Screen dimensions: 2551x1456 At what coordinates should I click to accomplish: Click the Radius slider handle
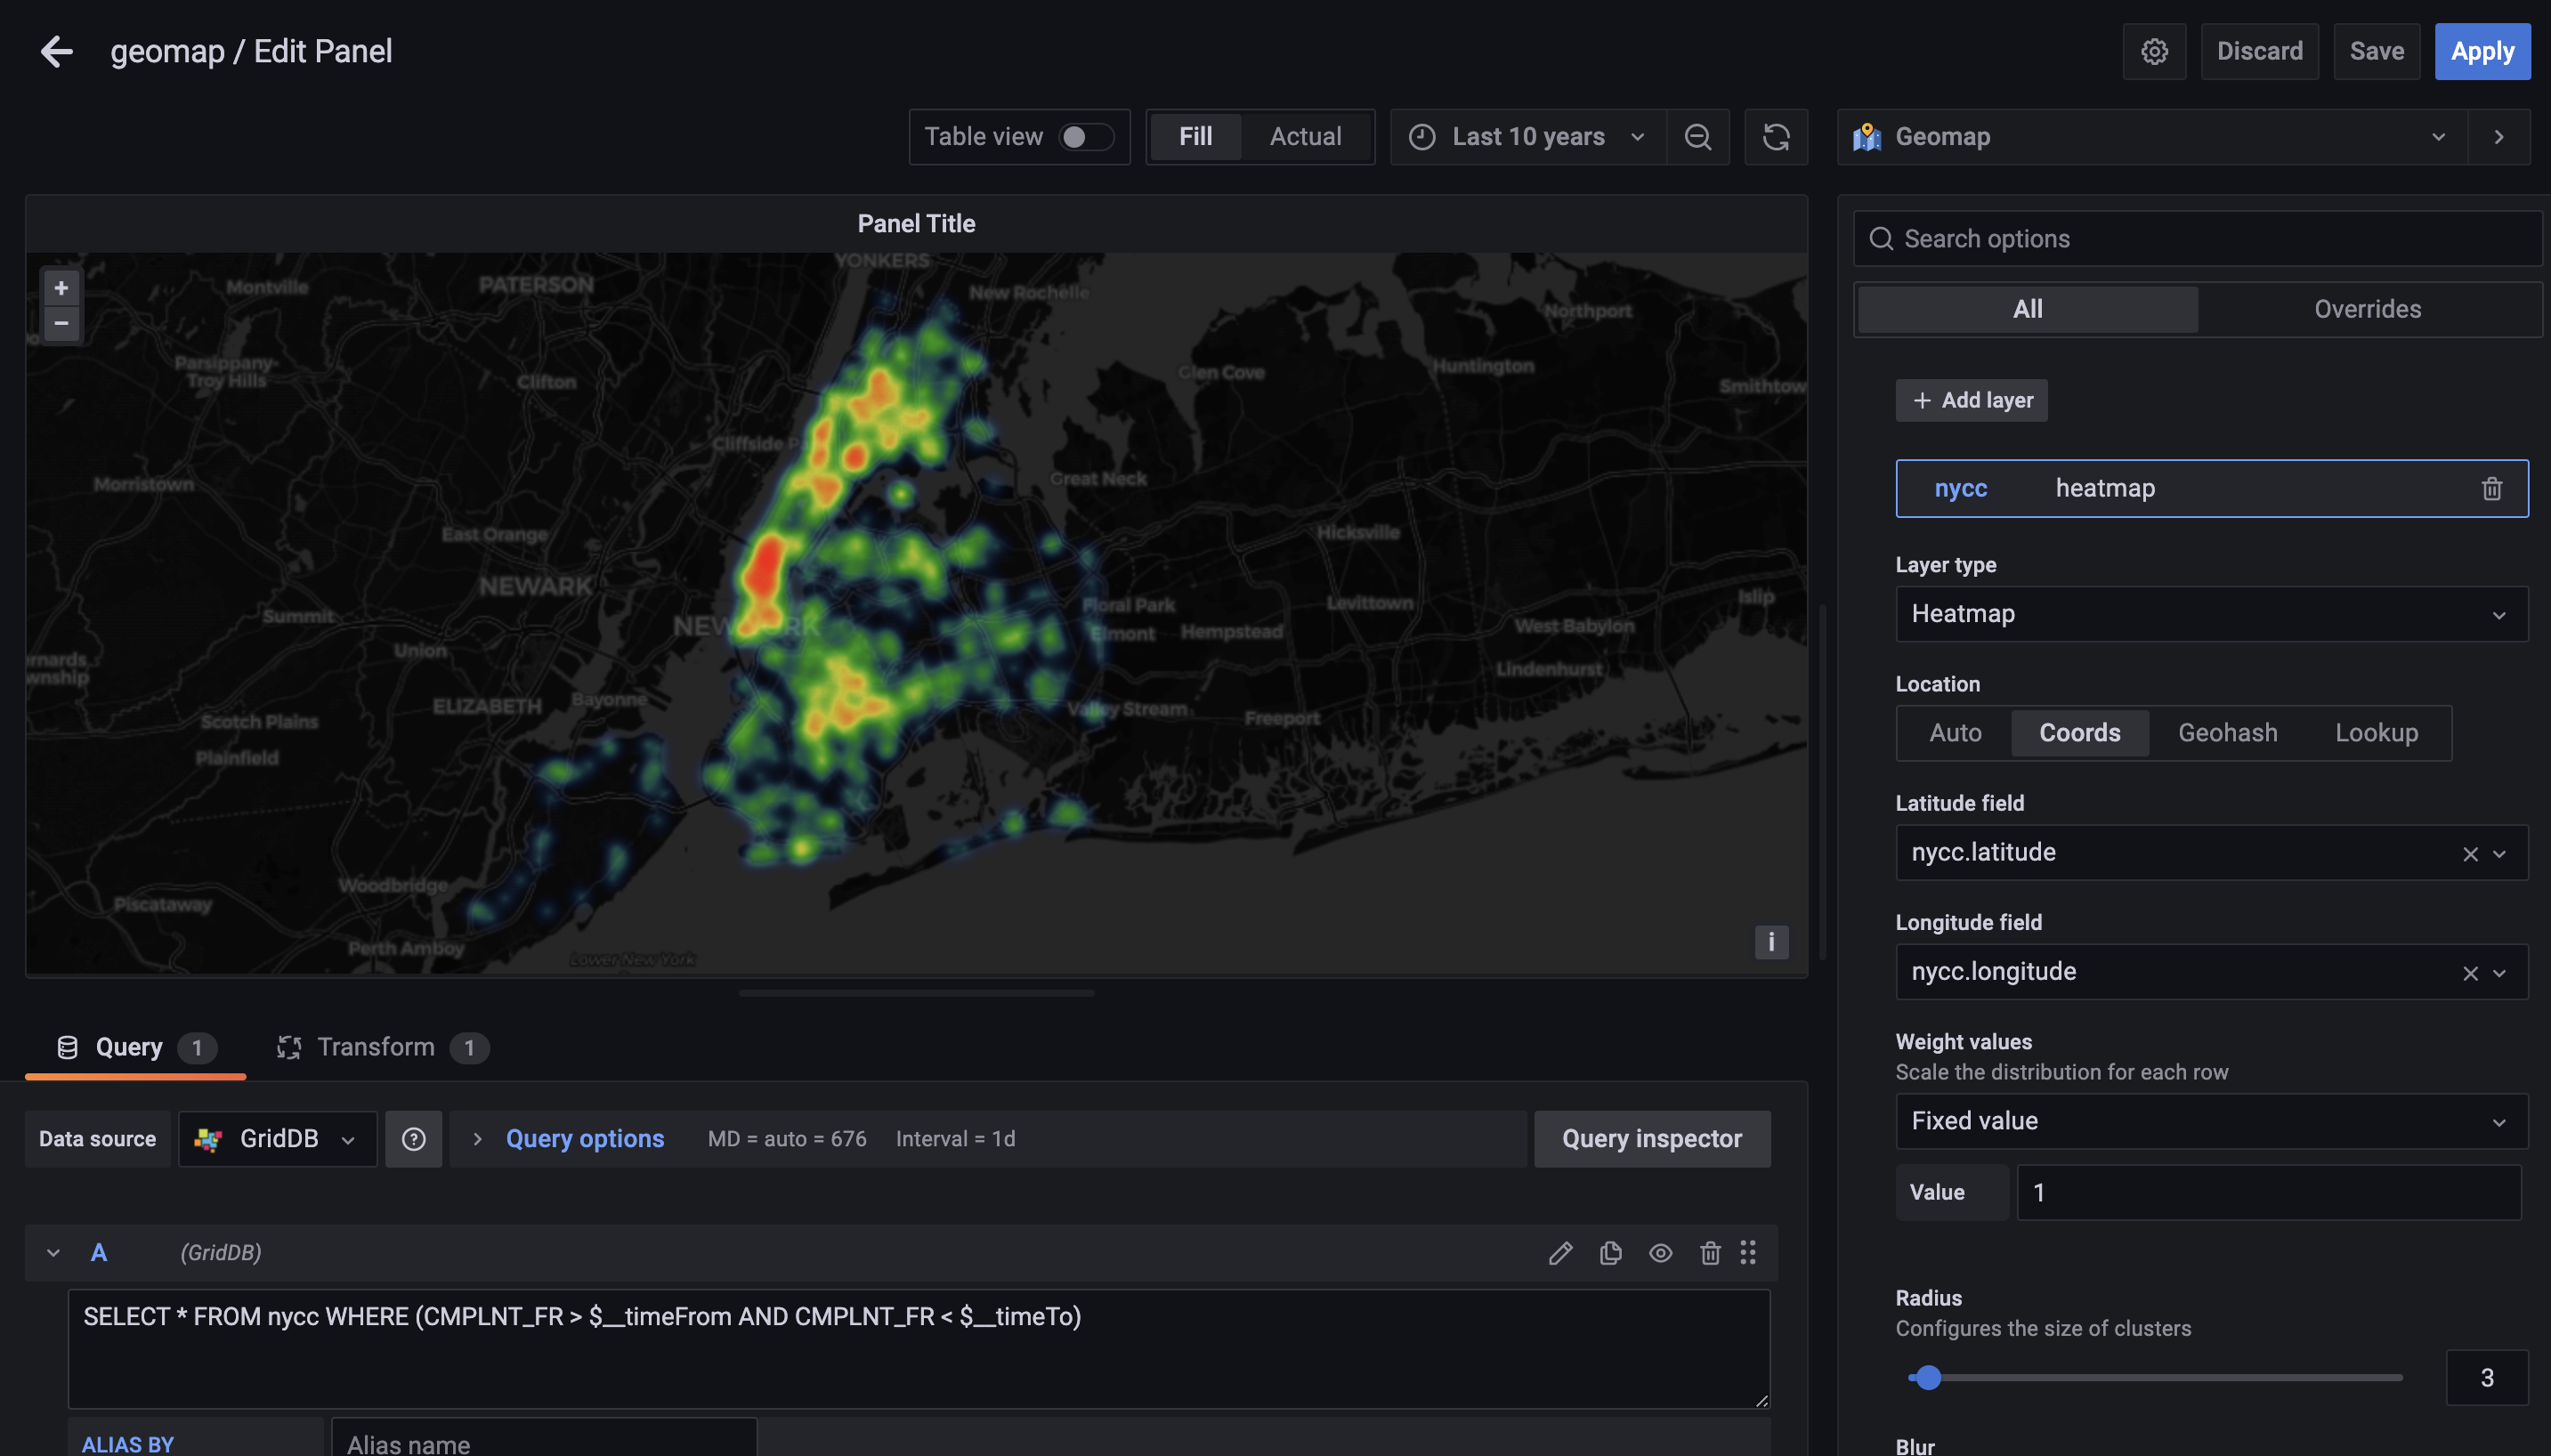click(1927, 1377)
